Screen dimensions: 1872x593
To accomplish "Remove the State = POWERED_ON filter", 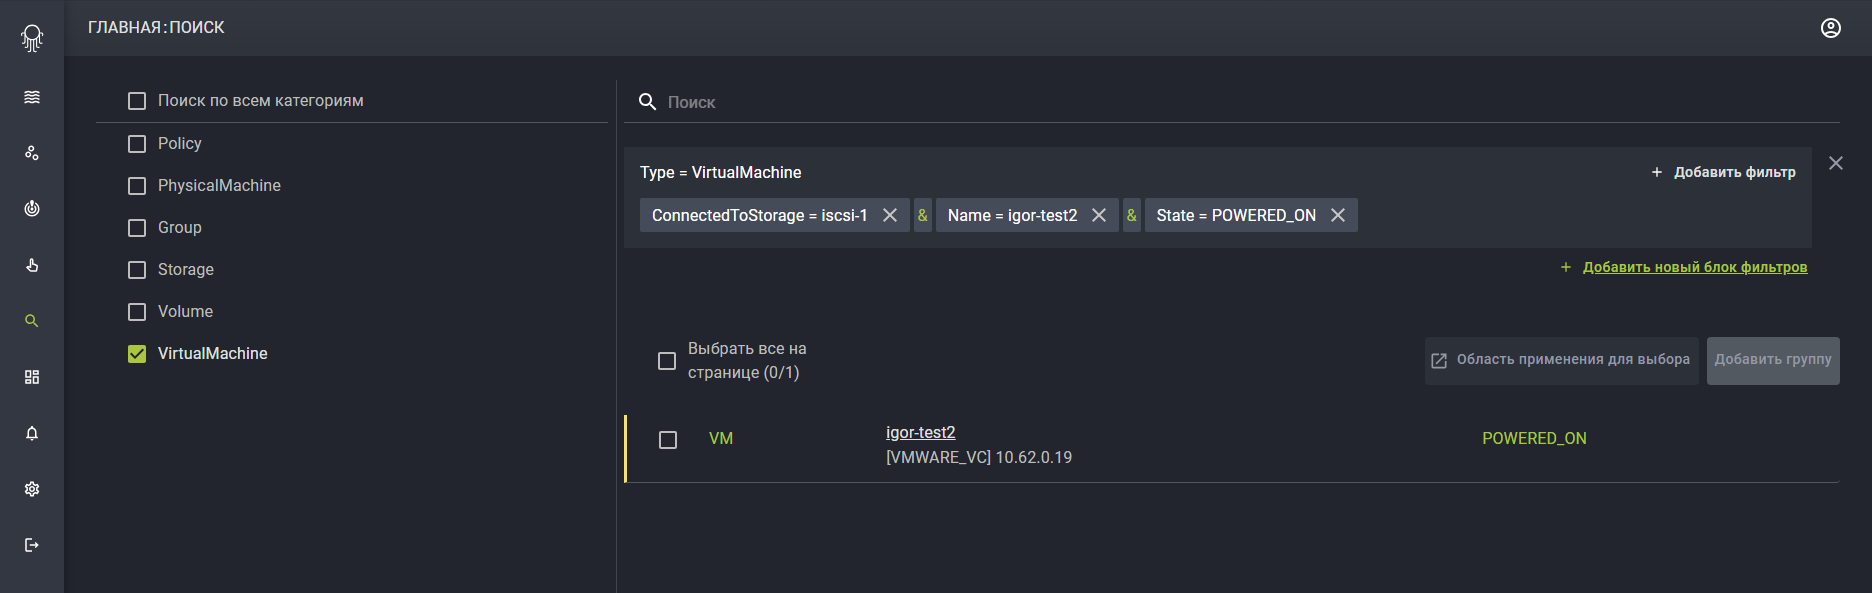I will pyautogui.click(x=1338, y=215).
